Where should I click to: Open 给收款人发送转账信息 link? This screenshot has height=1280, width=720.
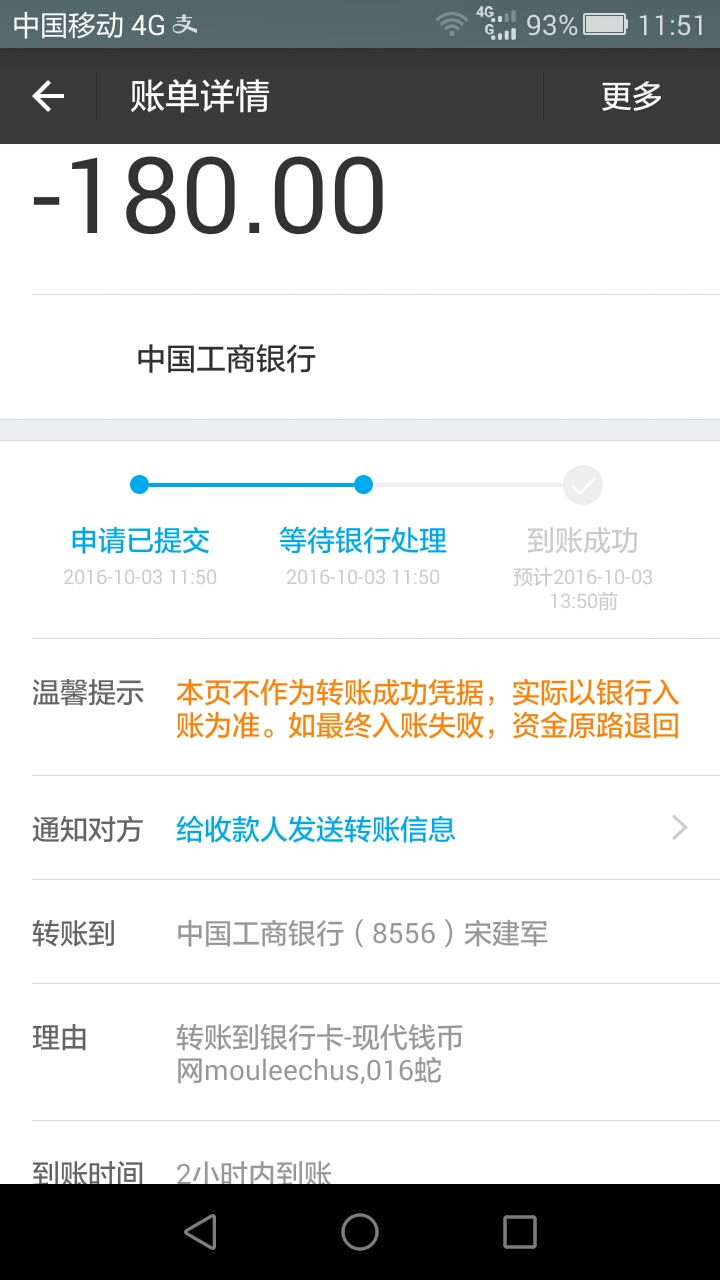316,829
